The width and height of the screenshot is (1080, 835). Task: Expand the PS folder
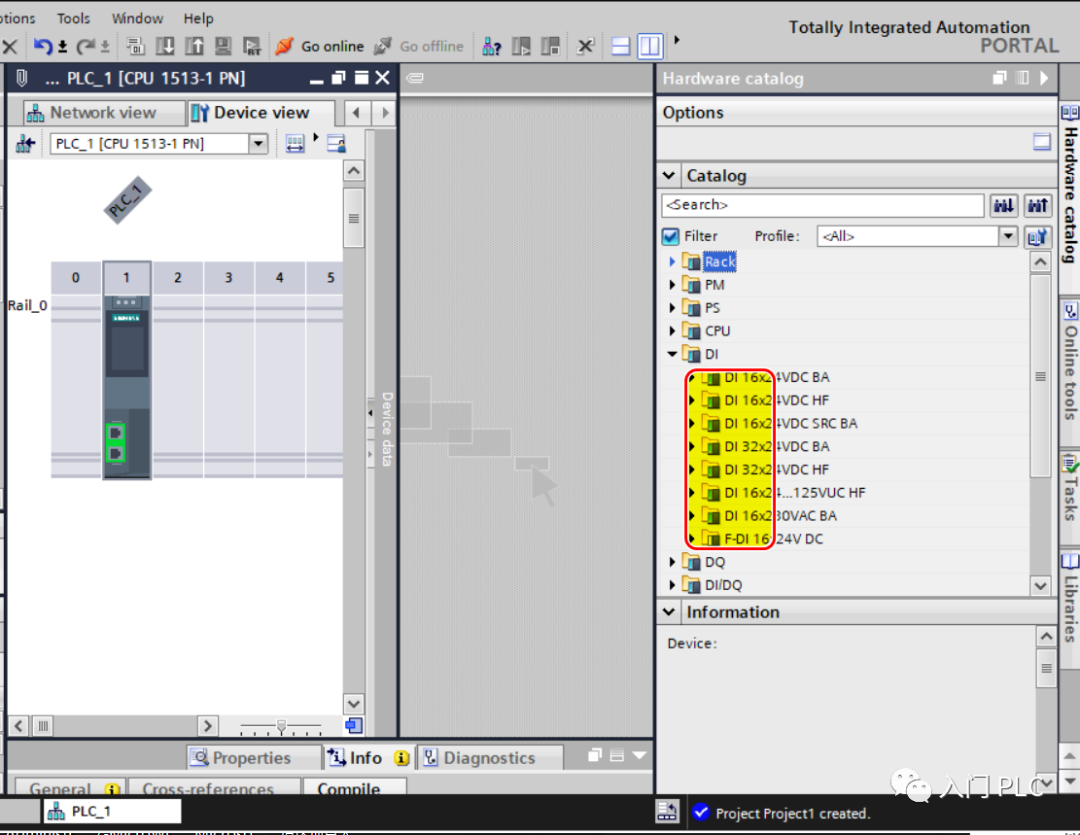pos(672,308)
